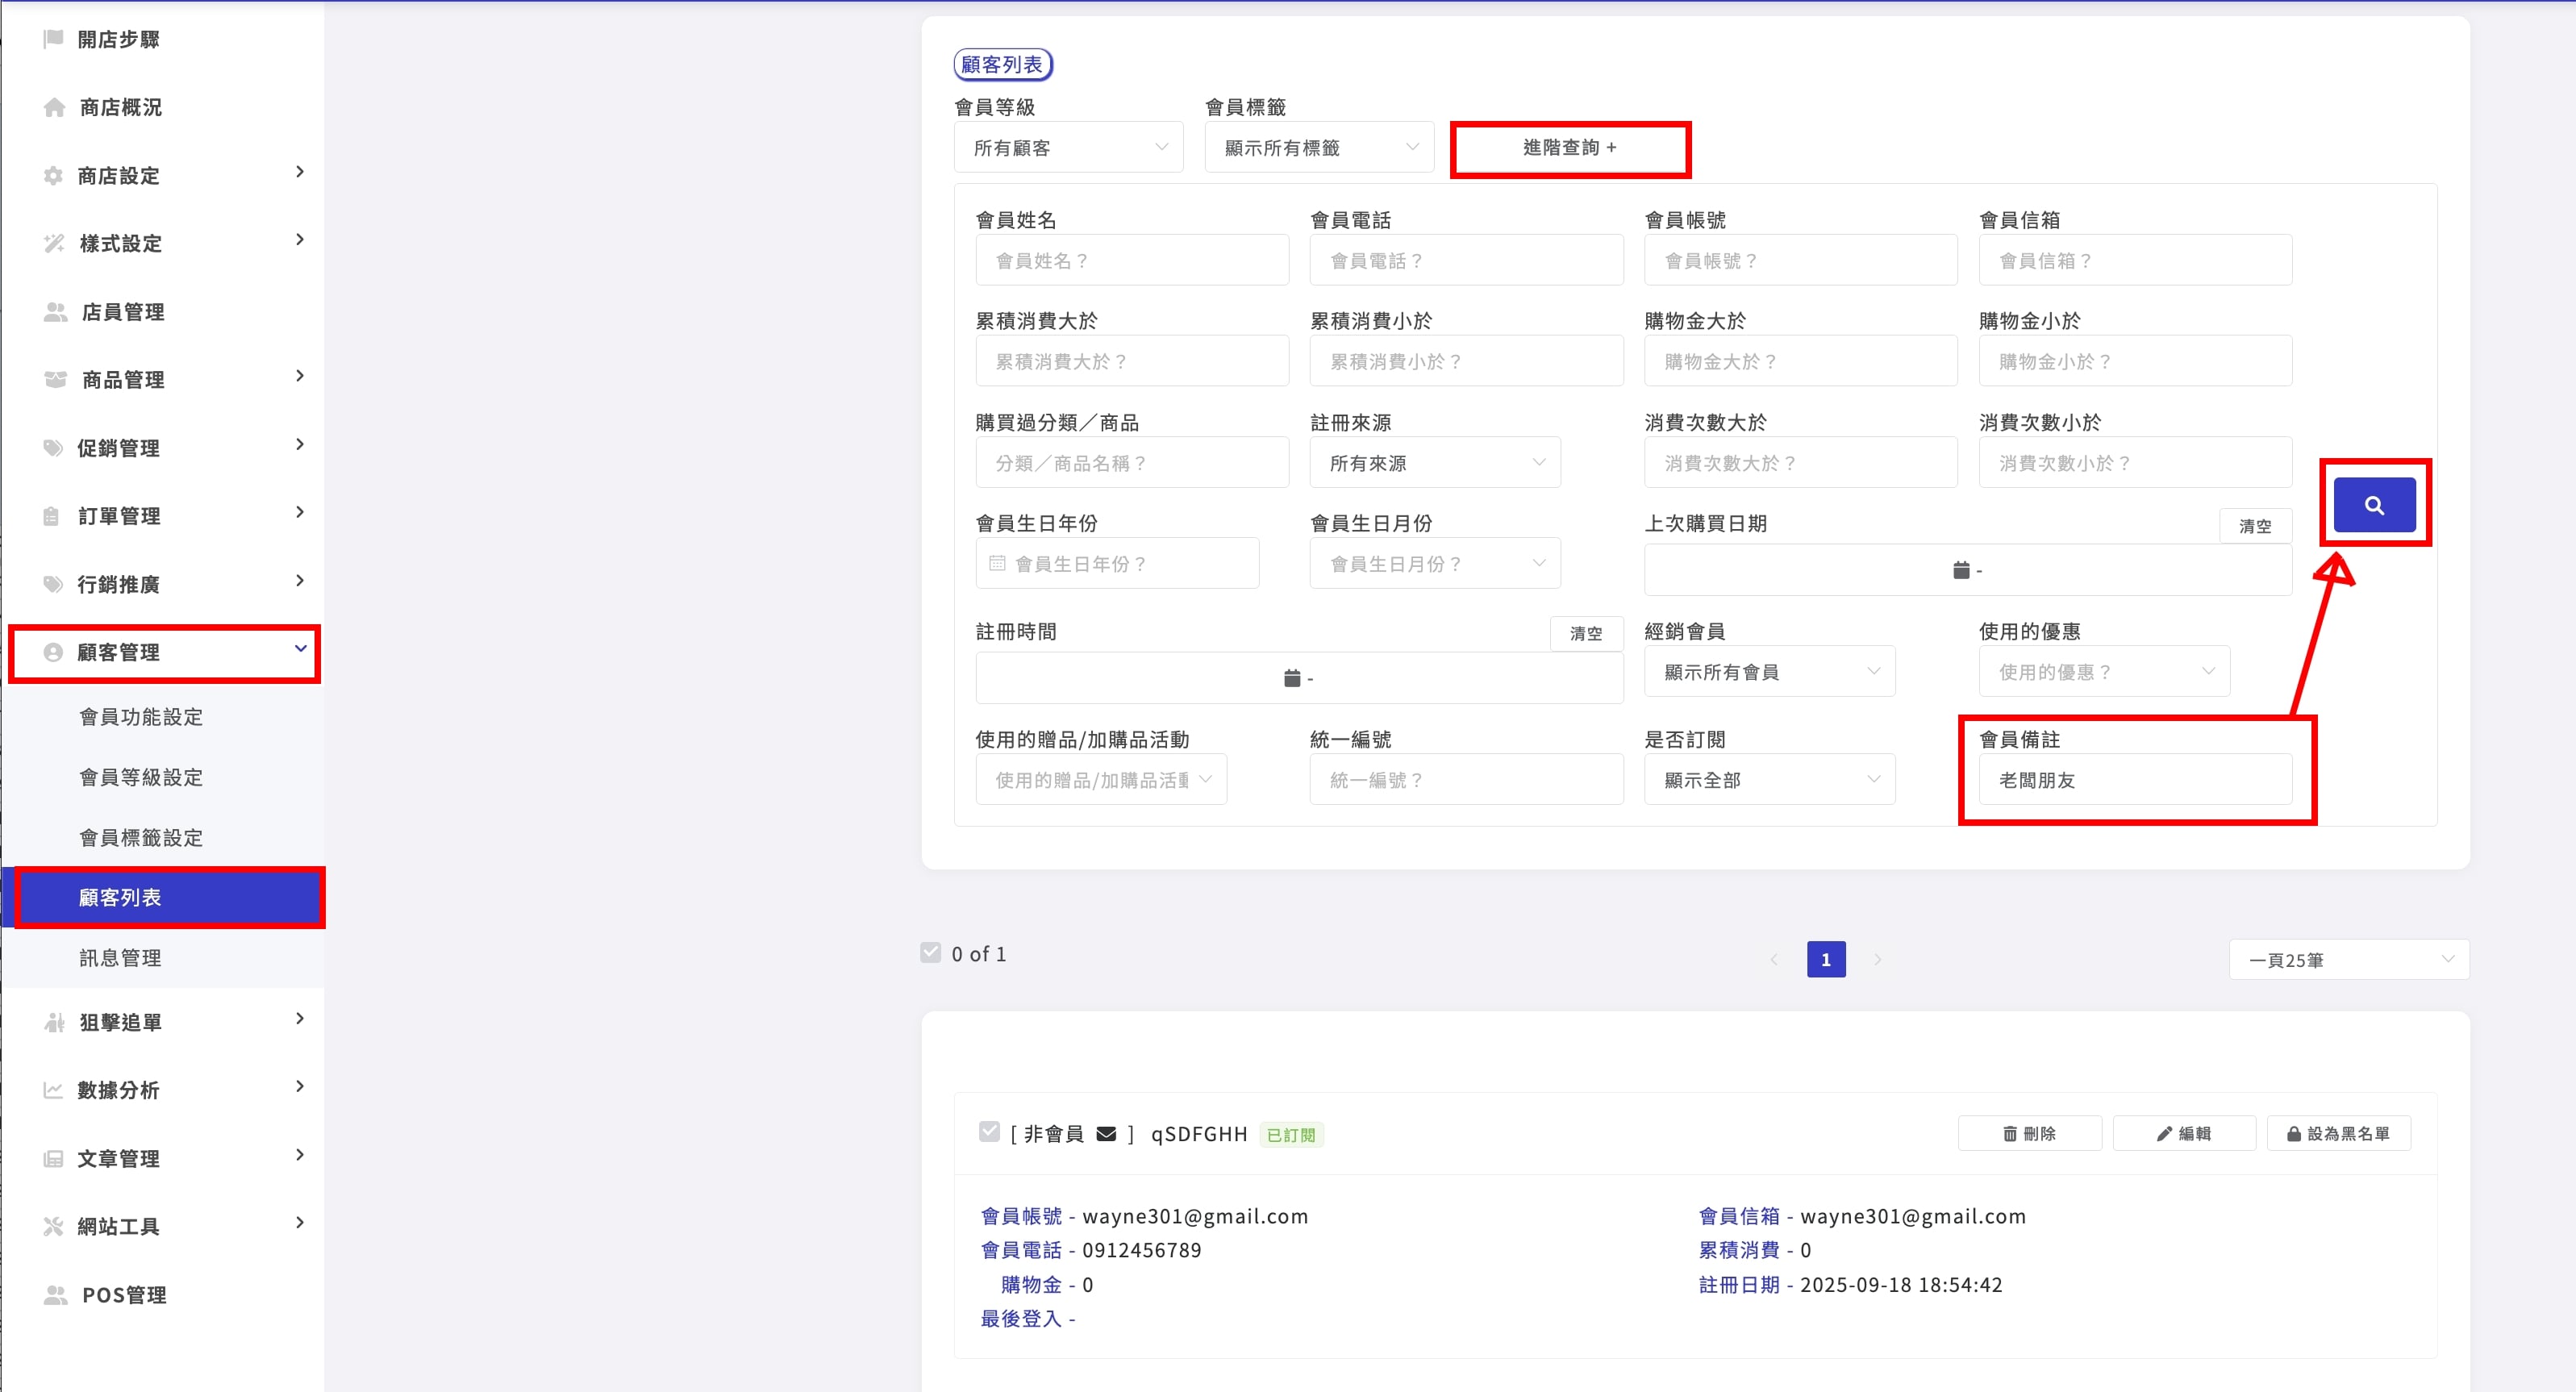The height and width of the screenshot is (1392, 2576).
Task: Click the magic wand icon beside 樣式設定
Action: tap(54, 243)
